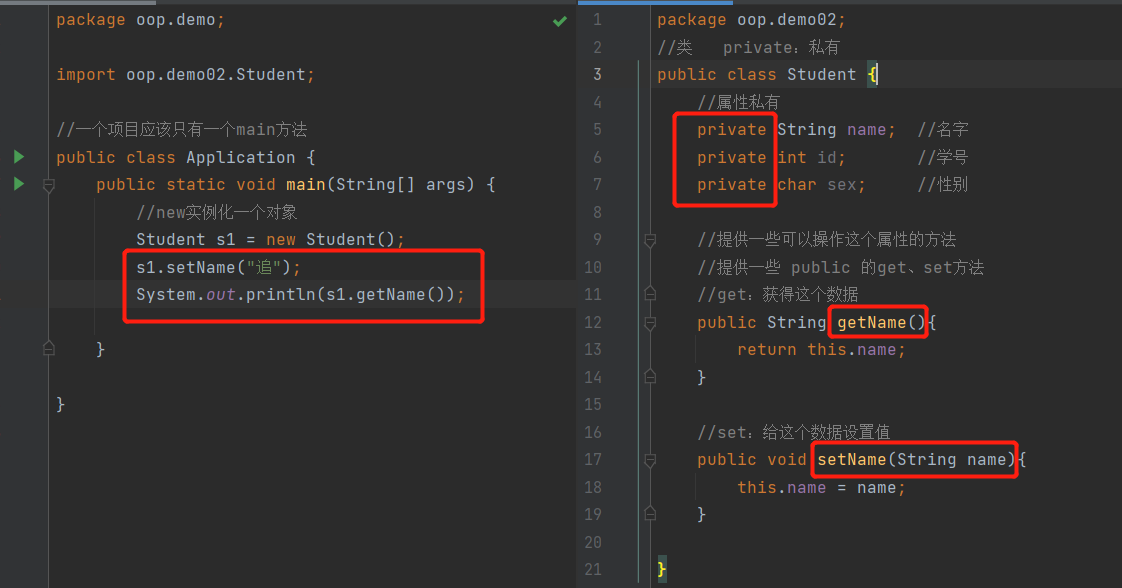Click 'private' keyword on line 6
Image resolution: width=1122 pixels, height=588 pixels.
731,157
